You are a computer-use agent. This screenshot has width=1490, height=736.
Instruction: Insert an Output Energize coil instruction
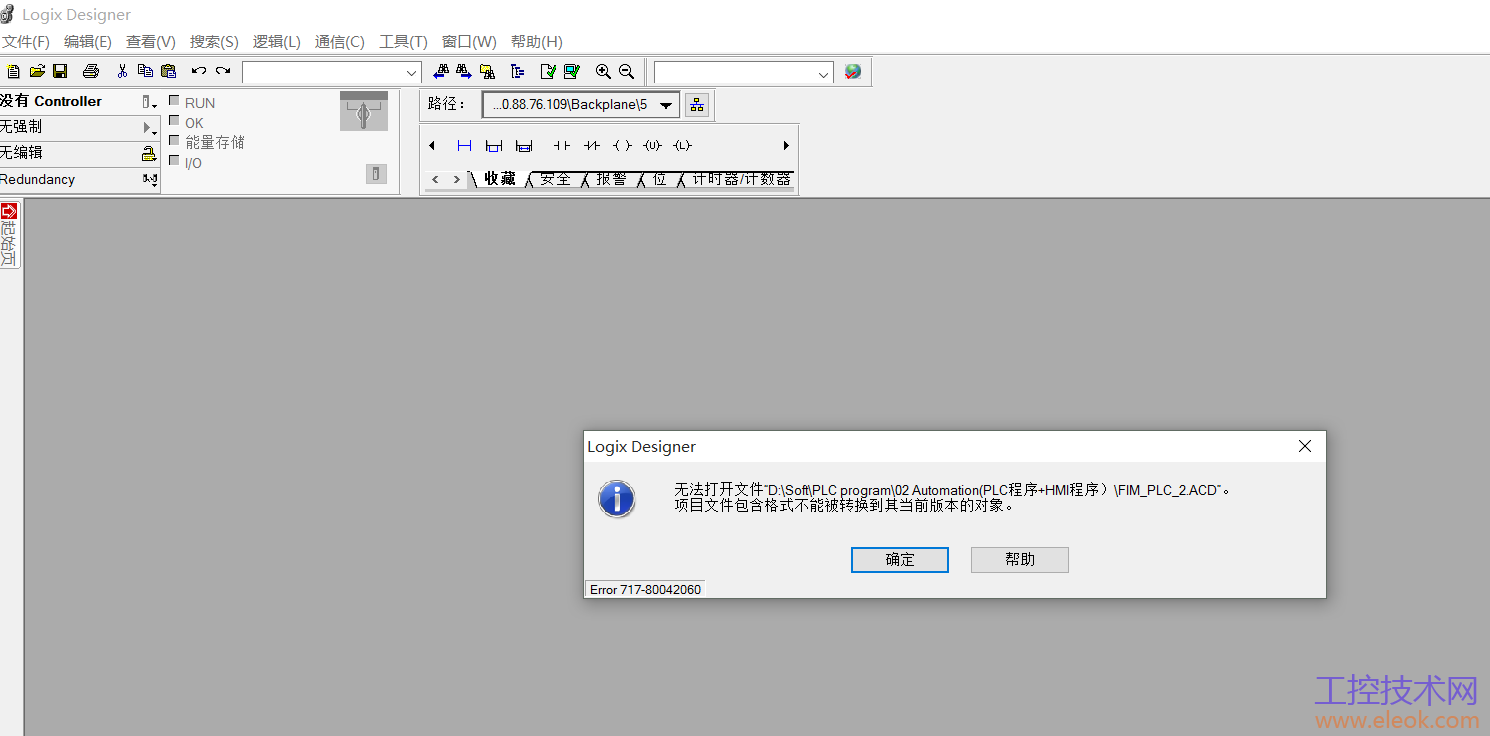coord(622,146)
